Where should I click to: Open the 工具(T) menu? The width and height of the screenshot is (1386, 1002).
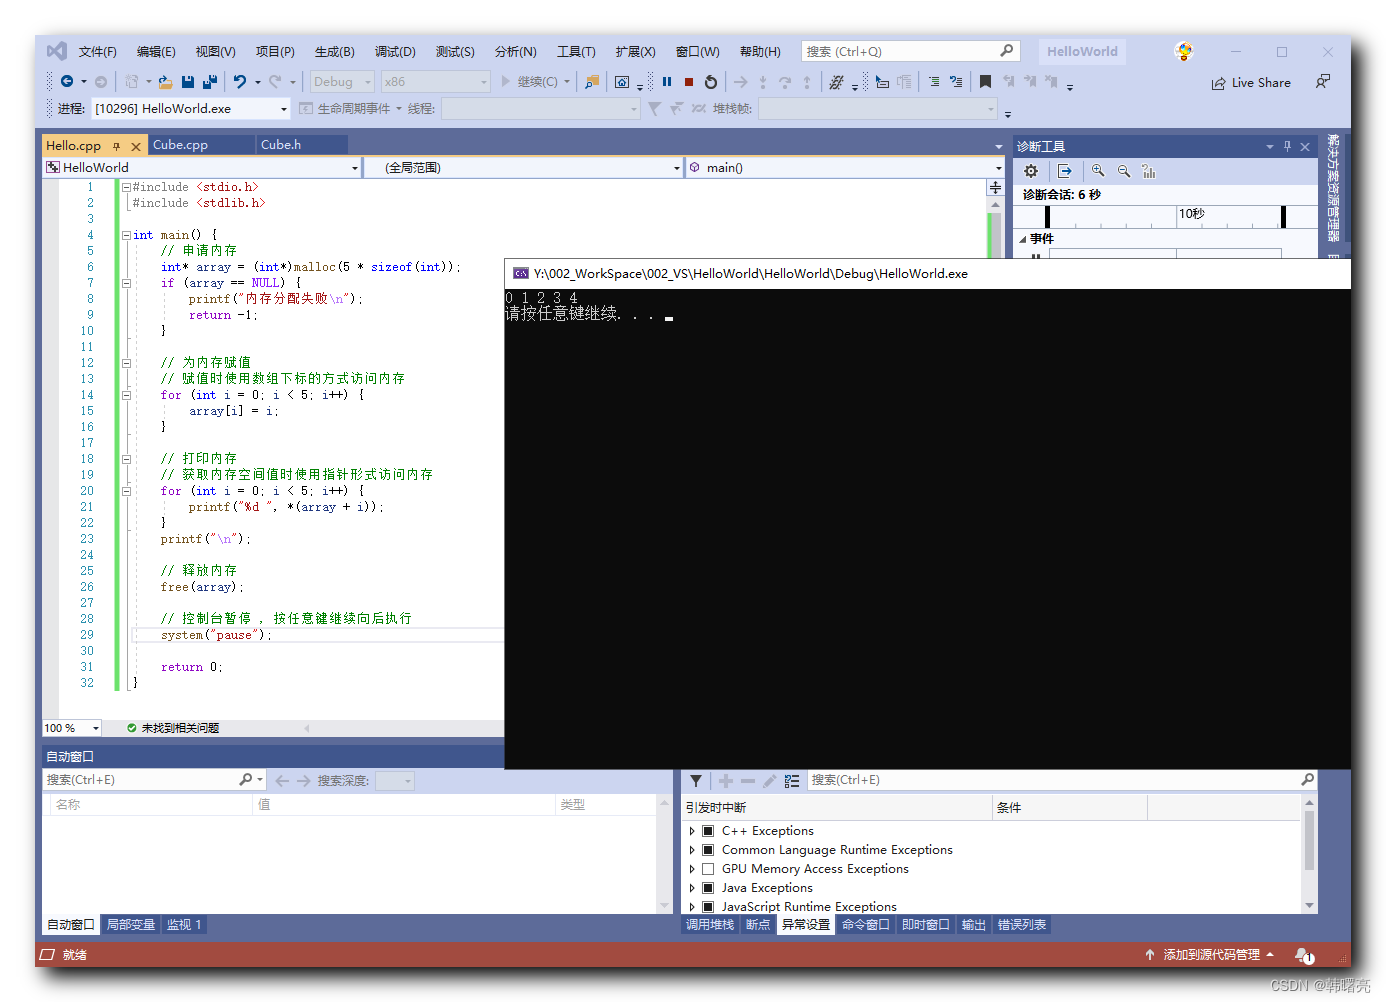click(576, 52)
